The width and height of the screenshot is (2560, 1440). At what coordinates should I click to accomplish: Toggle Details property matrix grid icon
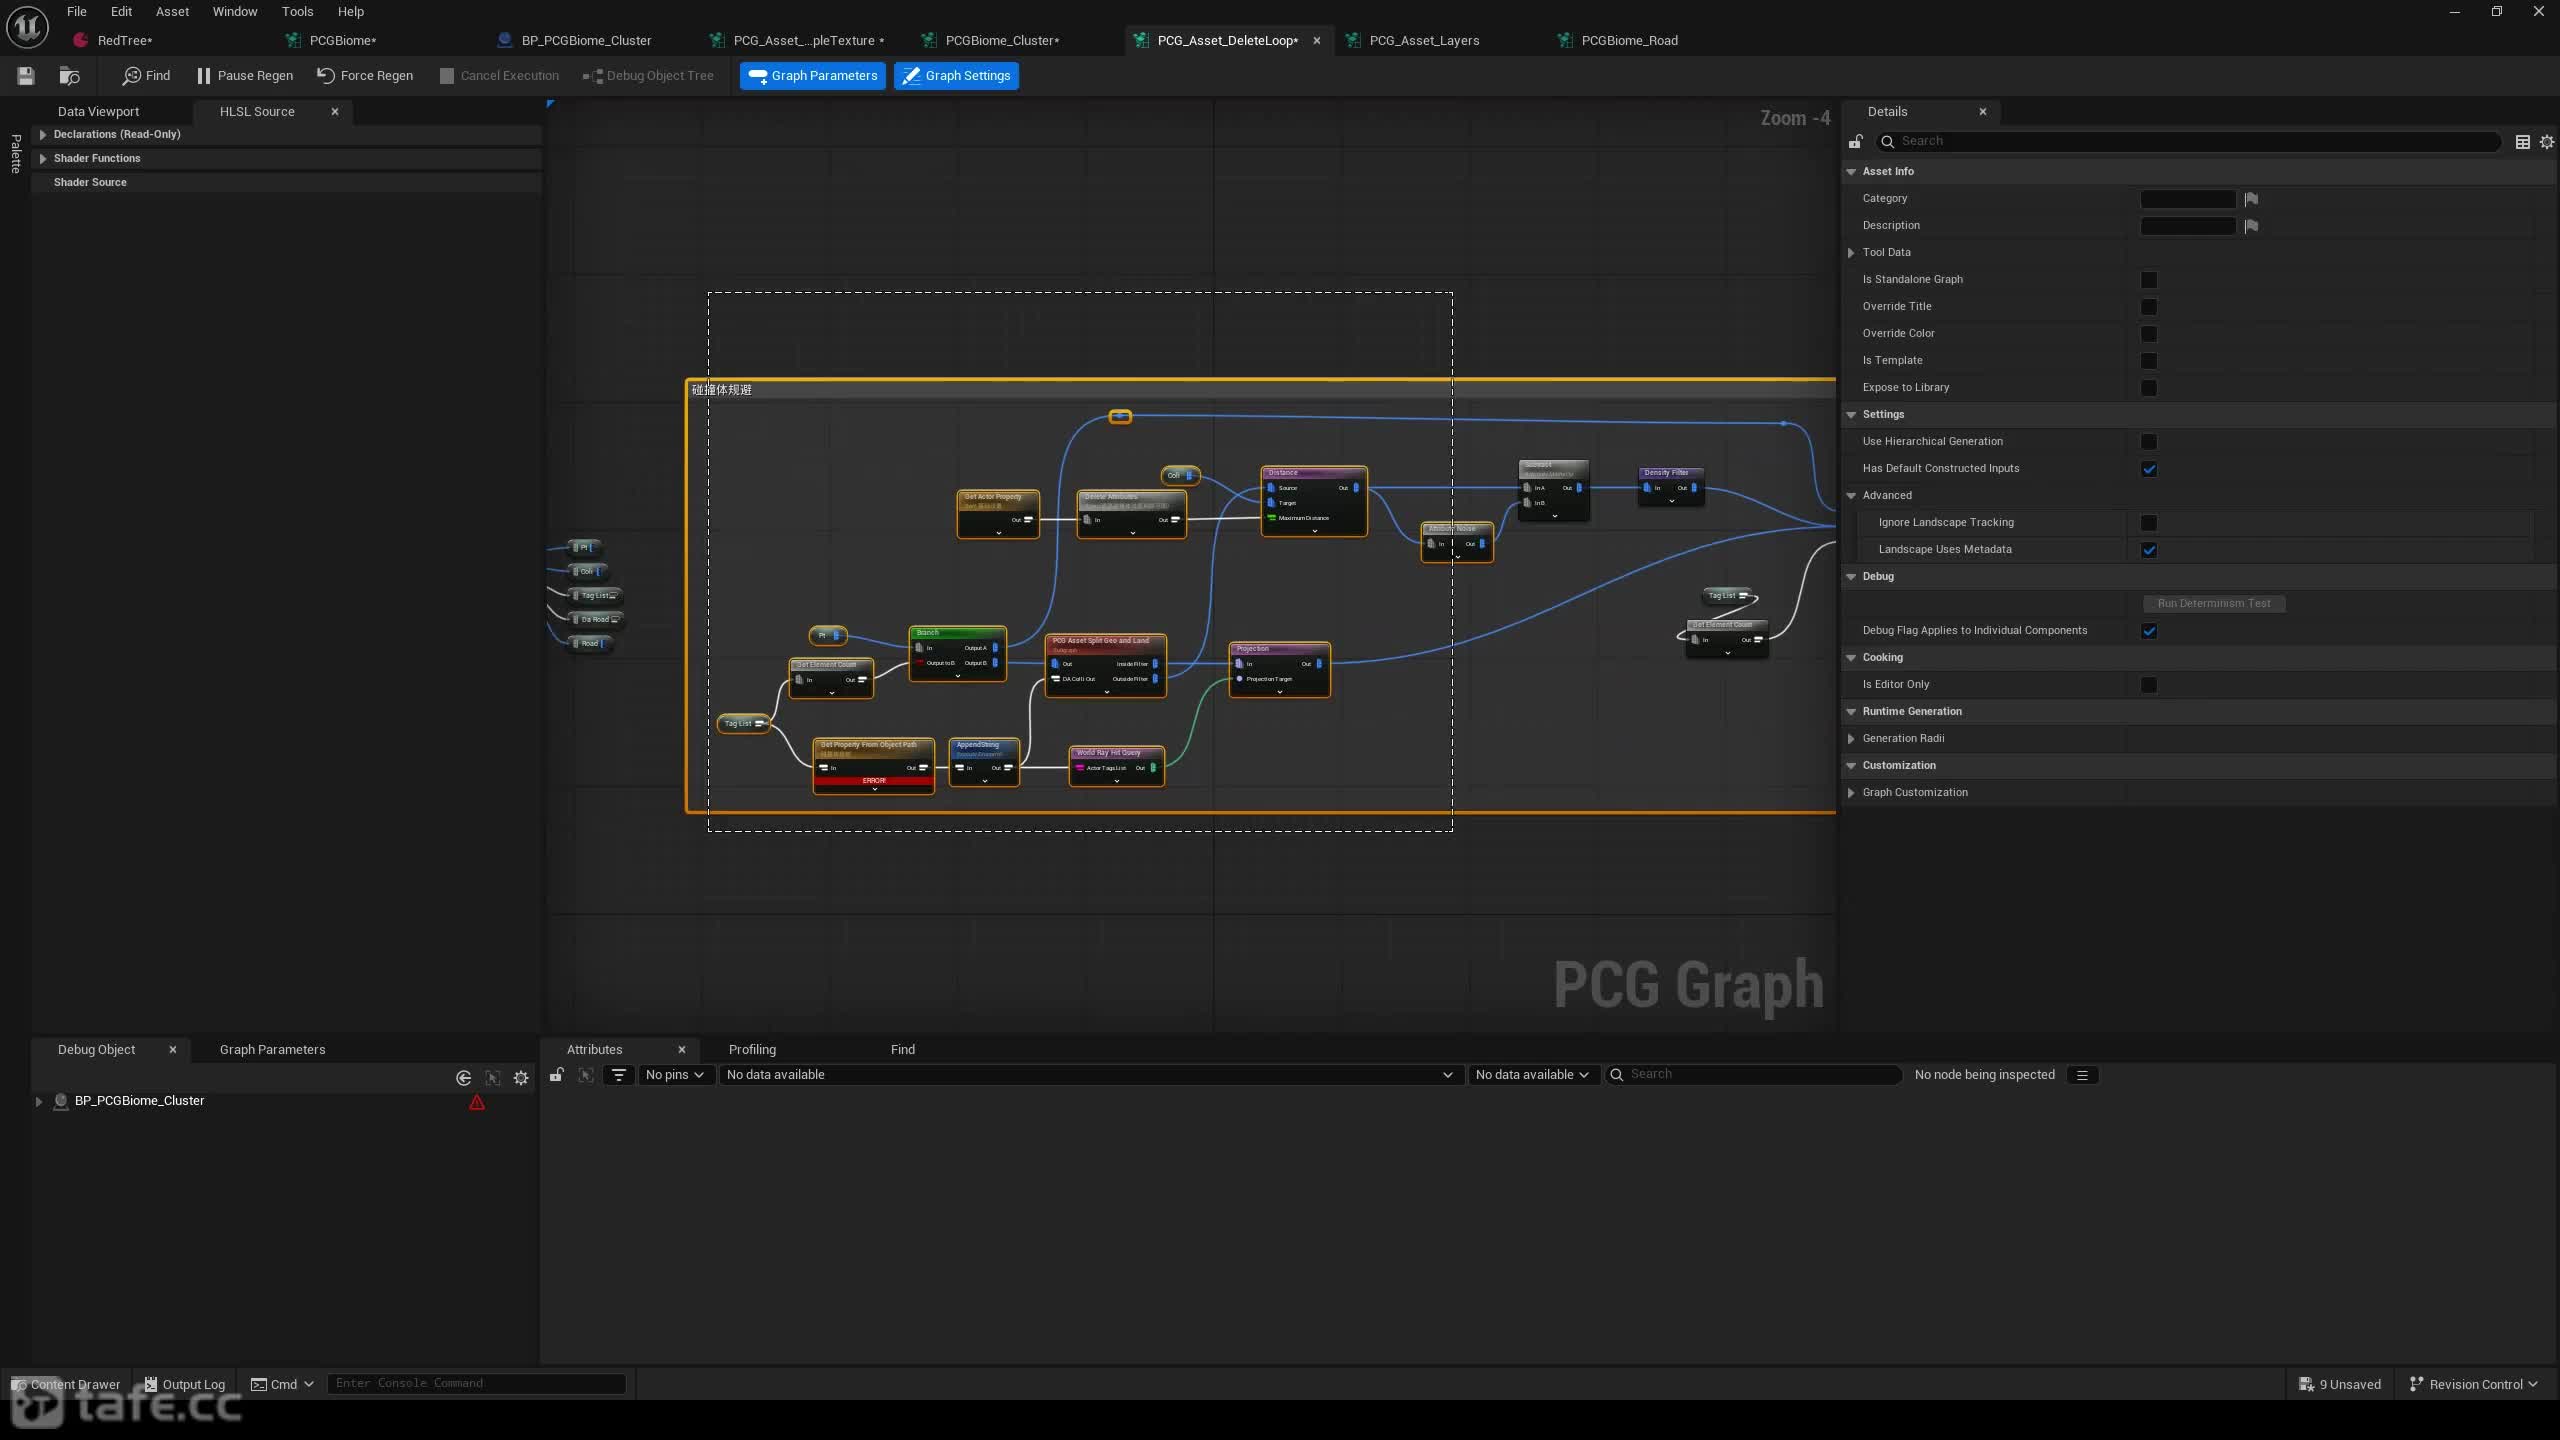2523,142
